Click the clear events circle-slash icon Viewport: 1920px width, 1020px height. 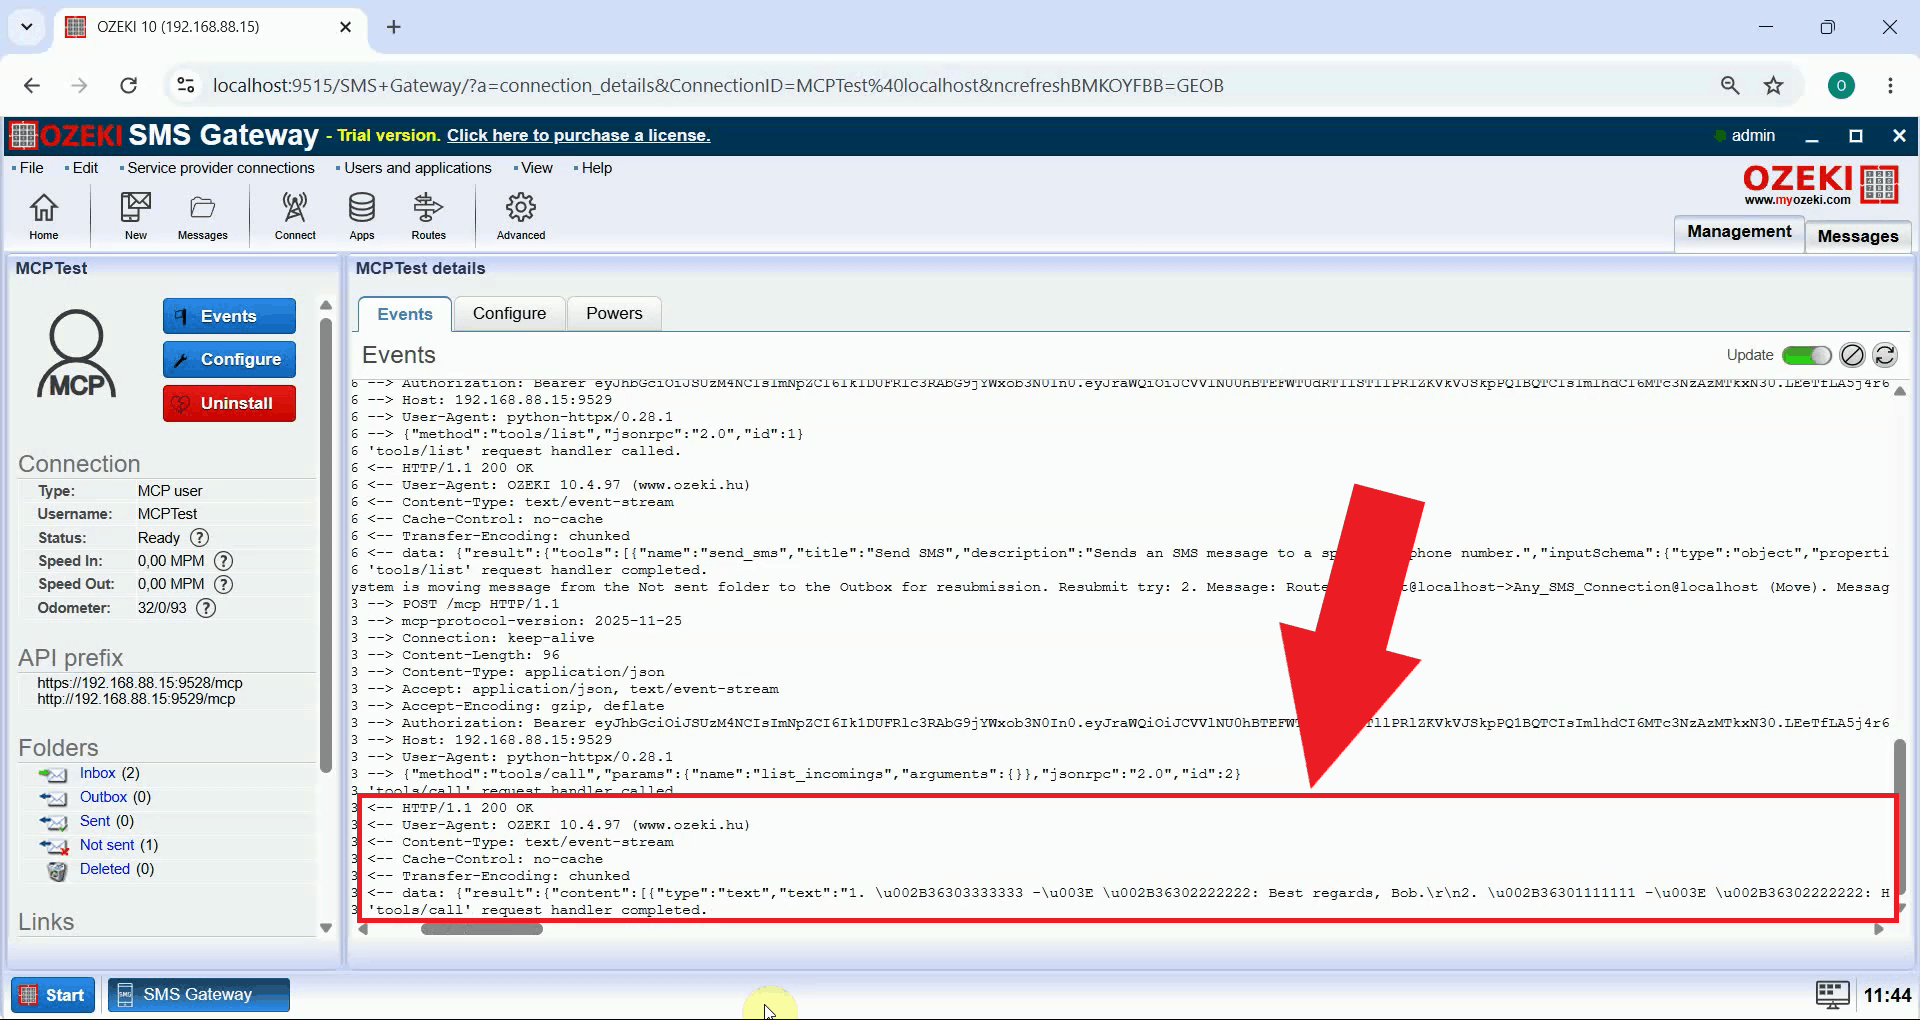[x=1852, y=355]
